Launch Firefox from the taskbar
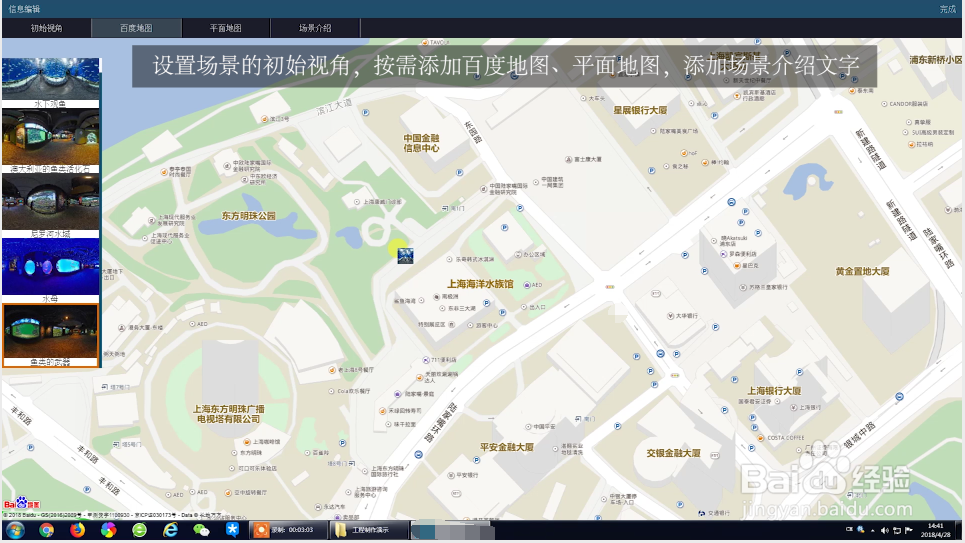Viewport: 965px width, 543px height. (x=78, y=530)
